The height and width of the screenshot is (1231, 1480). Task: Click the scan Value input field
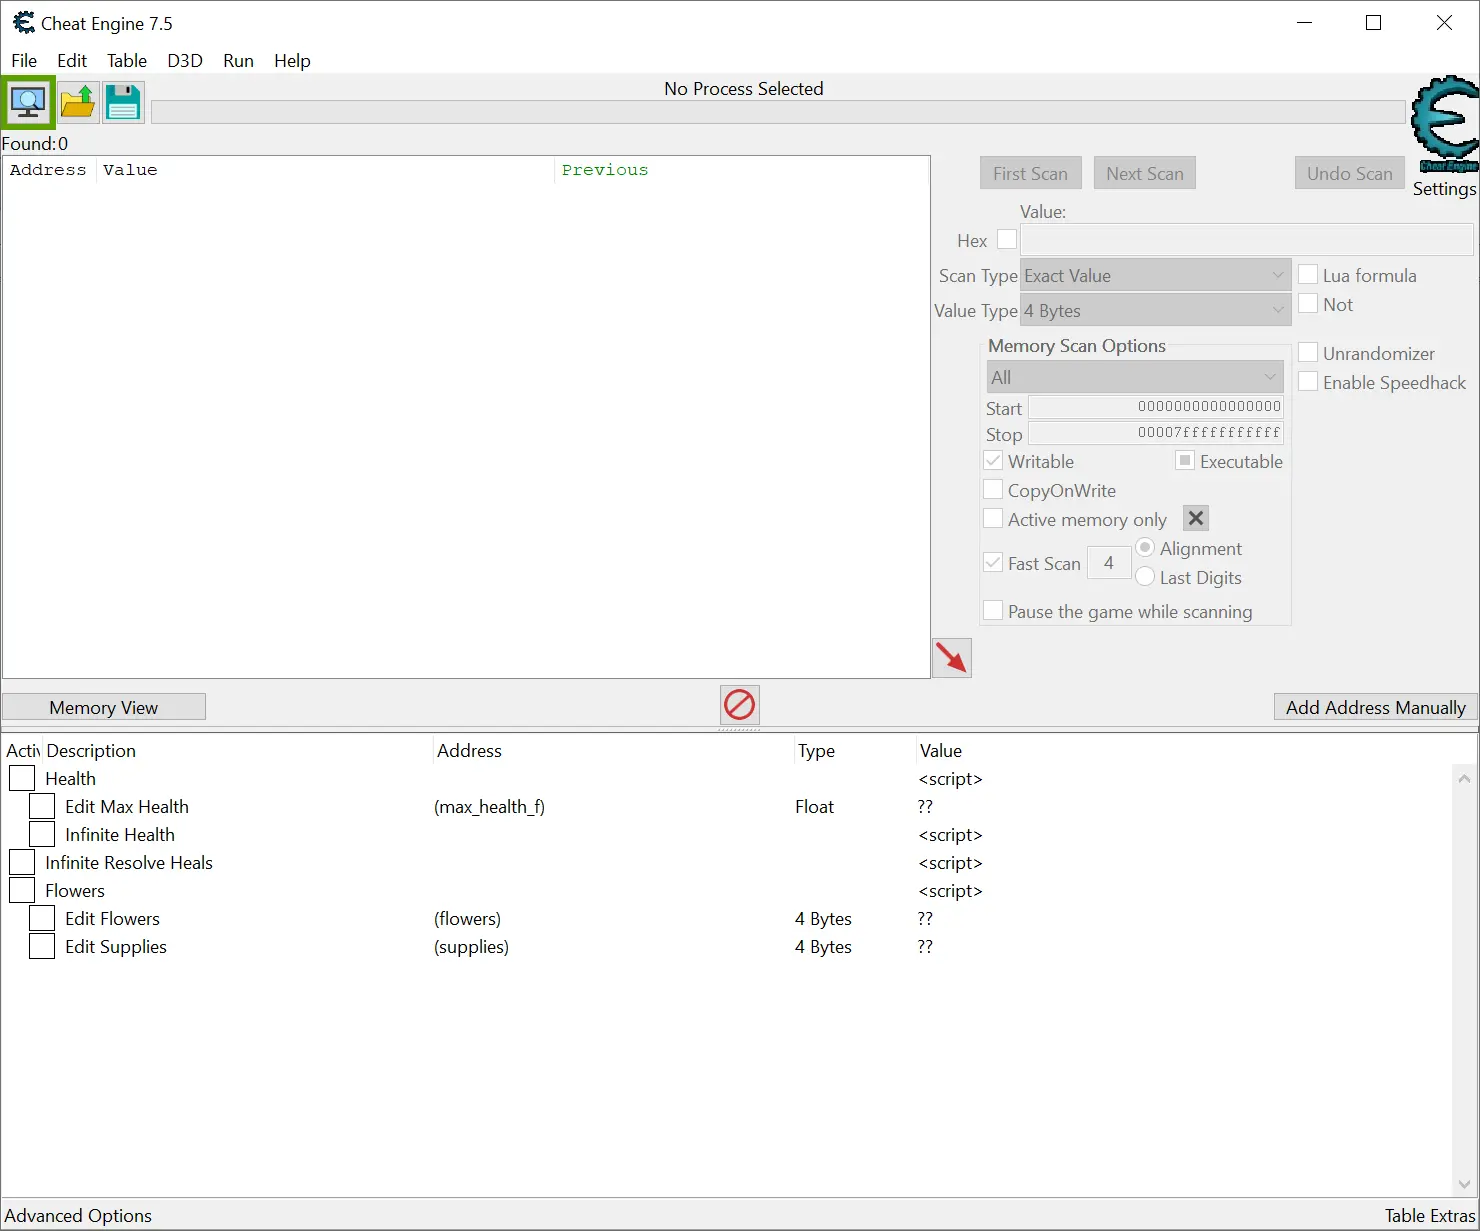[x=1245, y=240]
